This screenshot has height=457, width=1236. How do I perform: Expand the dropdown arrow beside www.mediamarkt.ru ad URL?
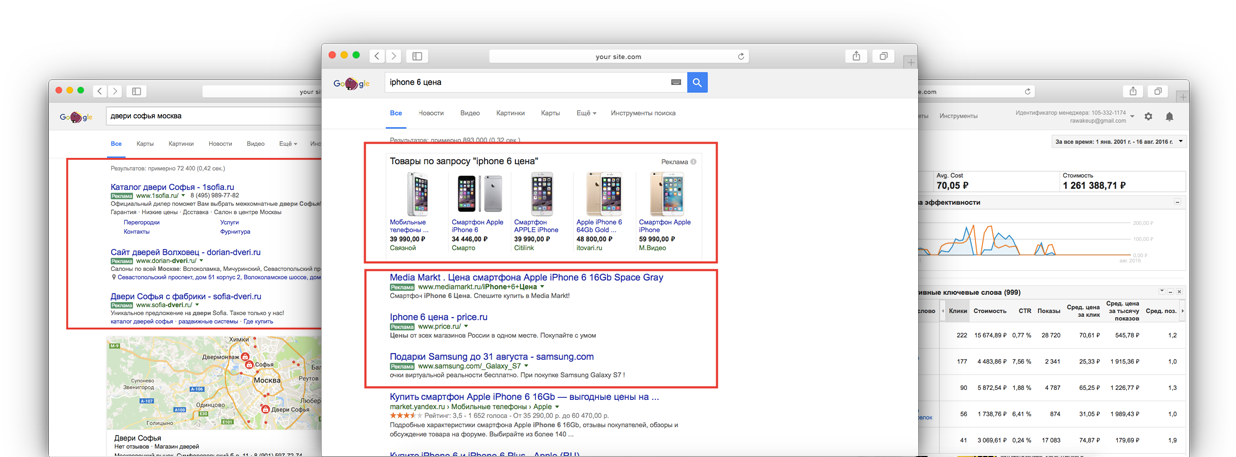542,287
